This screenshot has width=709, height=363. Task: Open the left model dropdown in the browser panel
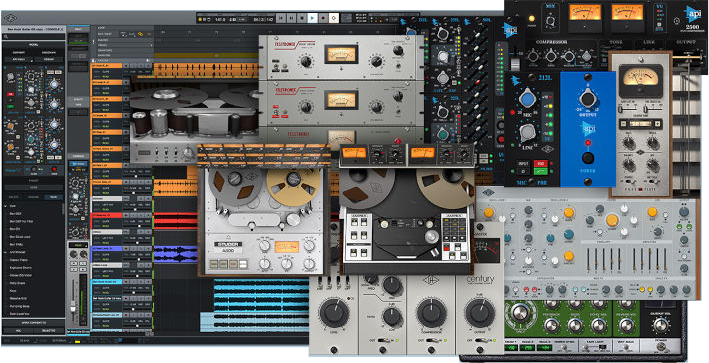[18, 60]
